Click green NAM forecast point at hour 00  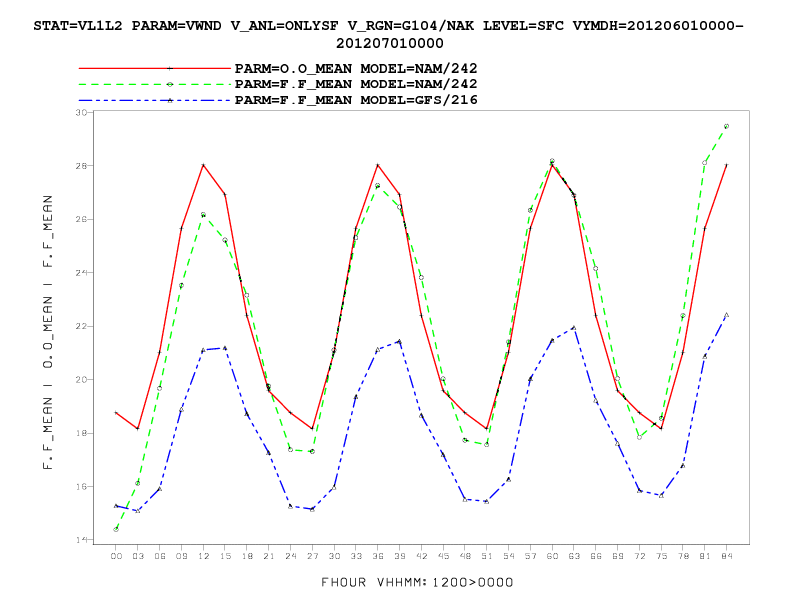click(x=116, y=529)
